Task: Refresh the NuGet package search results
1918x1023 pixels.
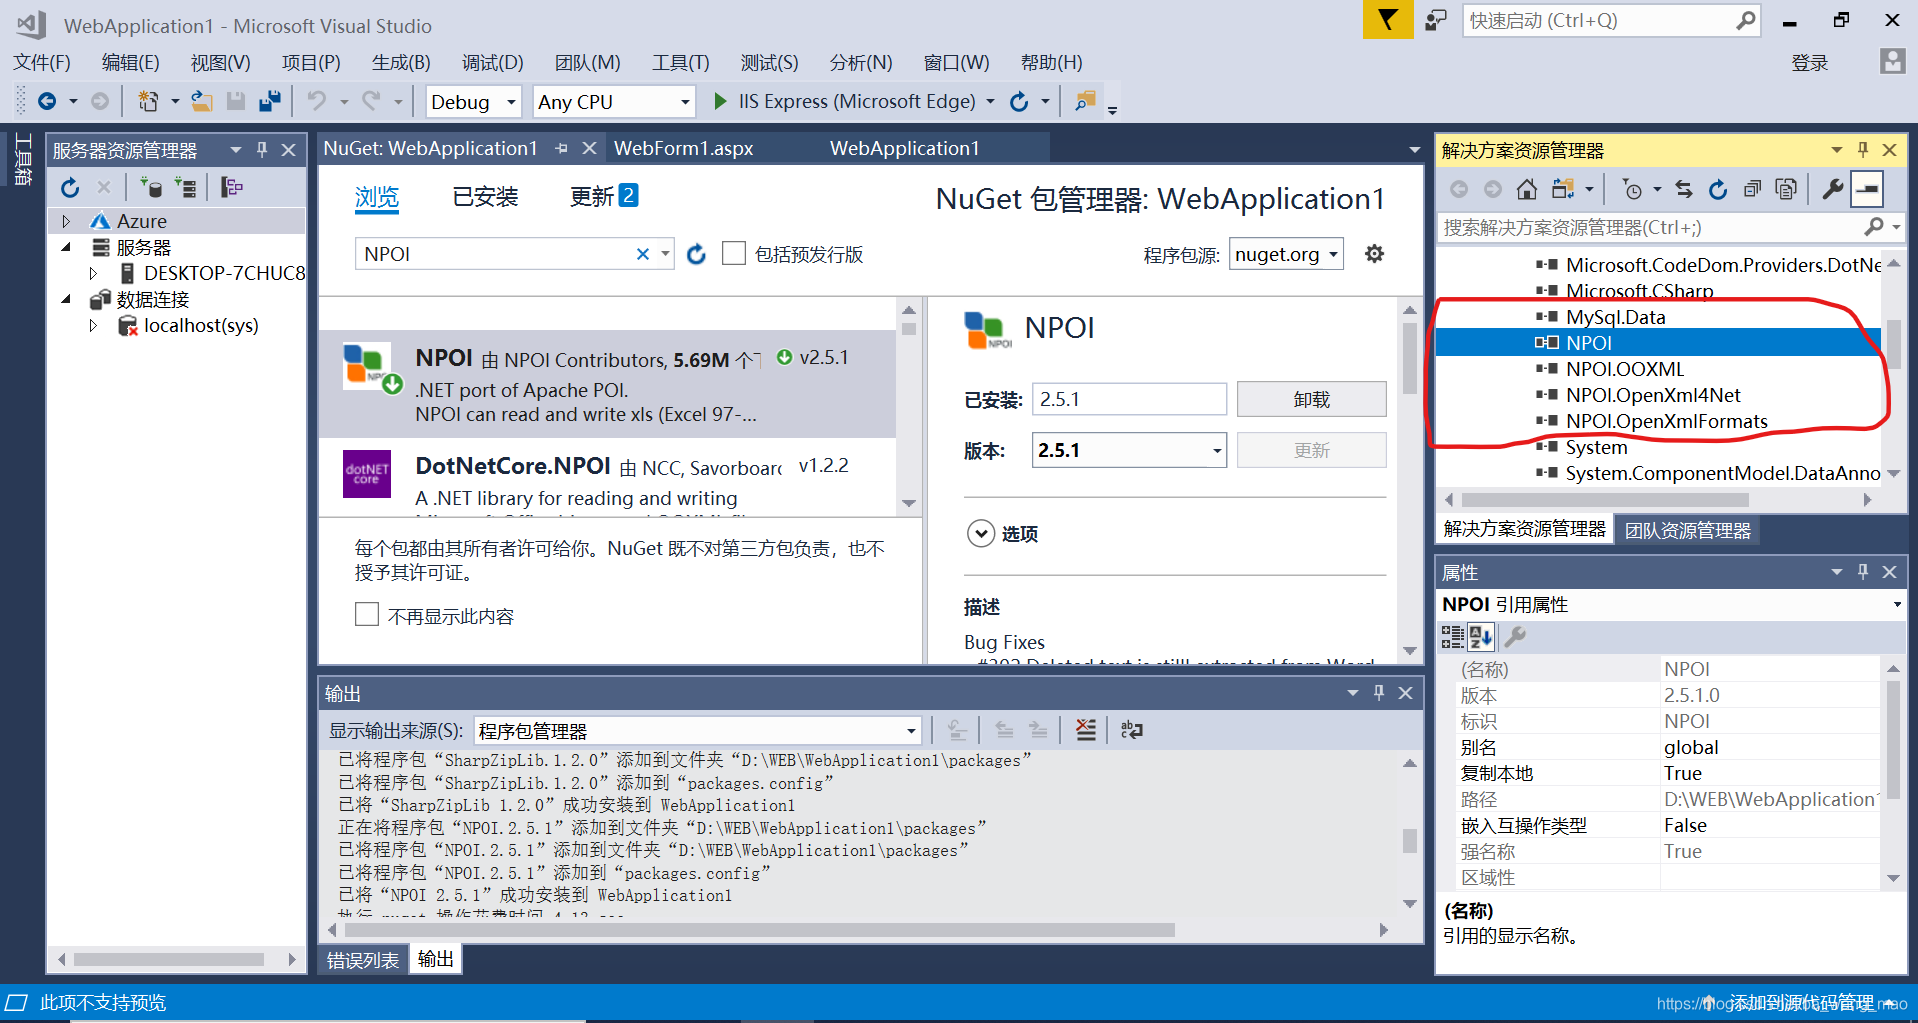Action: [x=697, y=254]
